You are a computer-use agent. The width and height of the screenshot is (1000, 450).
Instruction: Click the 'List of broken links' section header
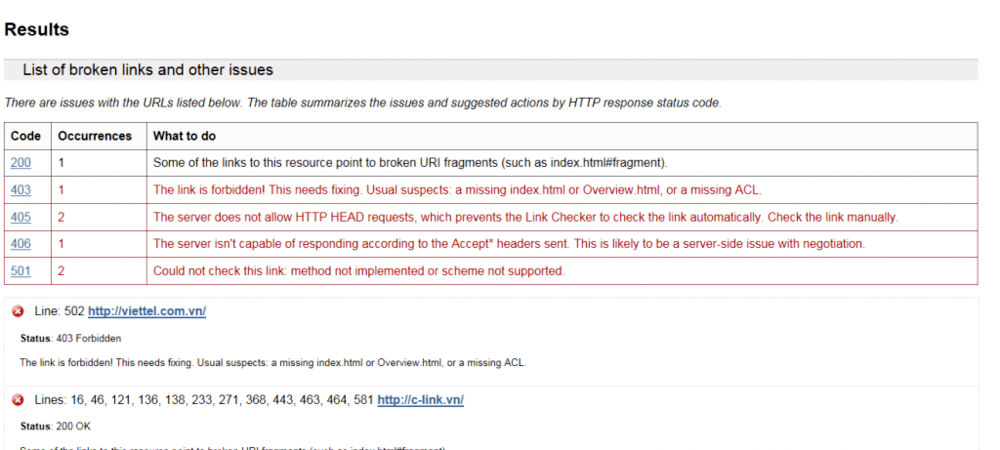(148, 70)
